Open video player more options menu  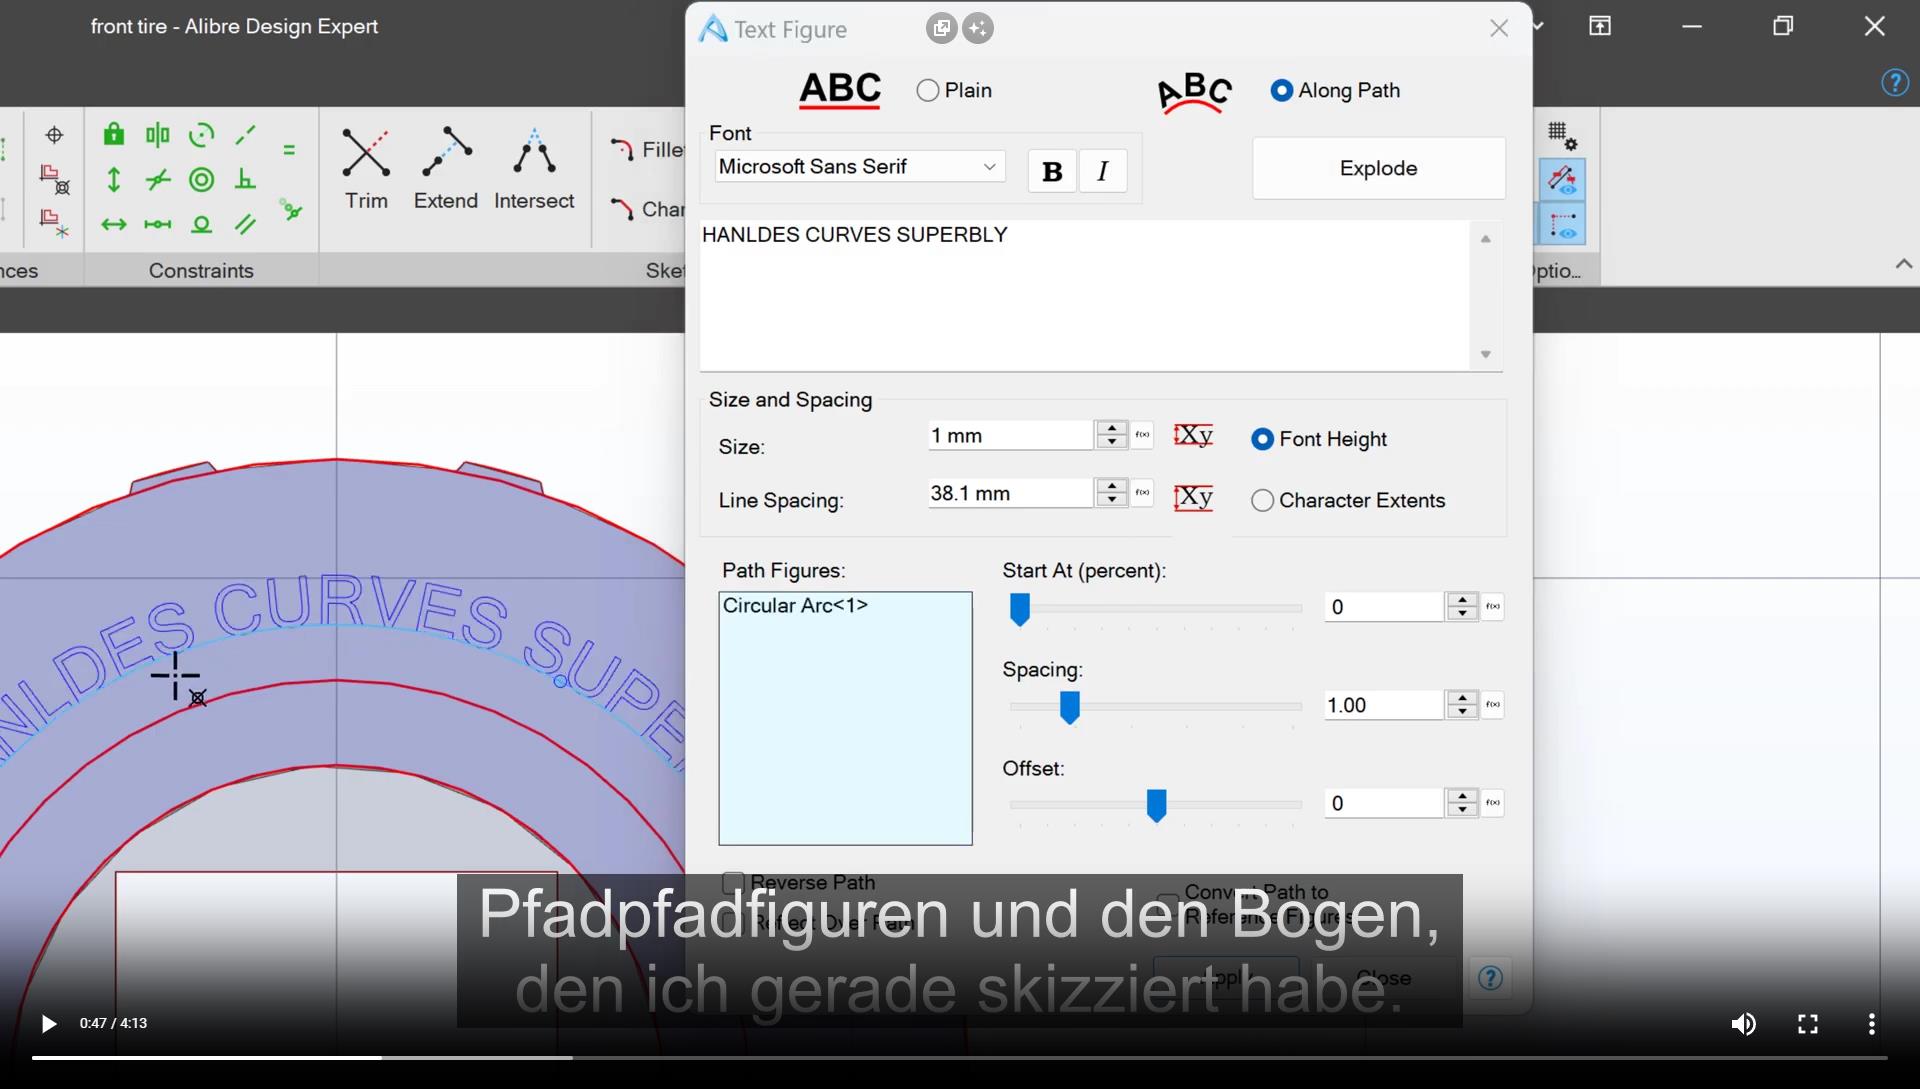pos(1871,1024)
